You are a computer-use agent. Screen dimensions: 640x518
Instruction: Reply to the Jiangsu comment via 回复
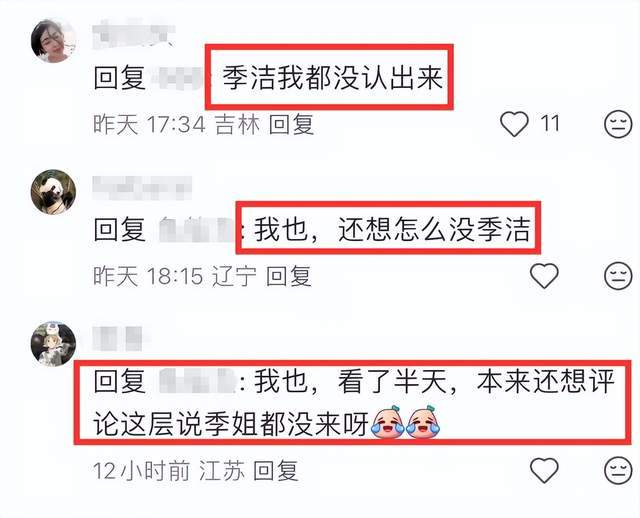(x=276, y=471)
